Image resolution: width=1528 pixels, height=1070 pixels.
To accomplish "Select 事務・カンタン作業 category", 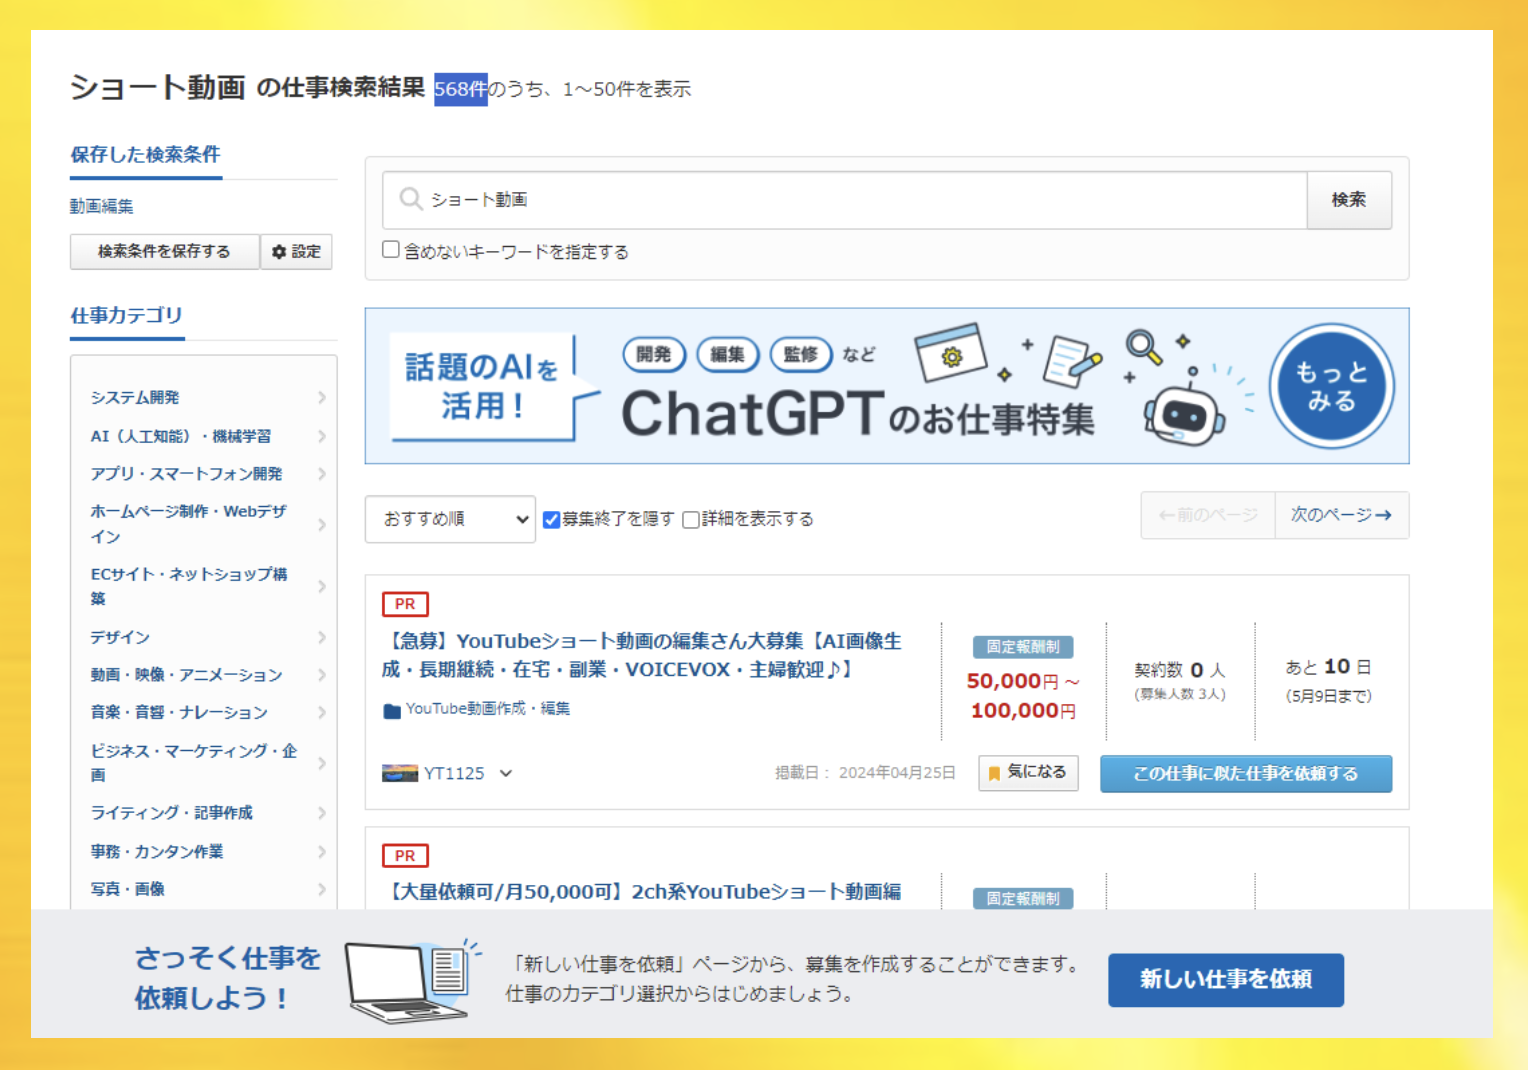I will click(157, 852).
